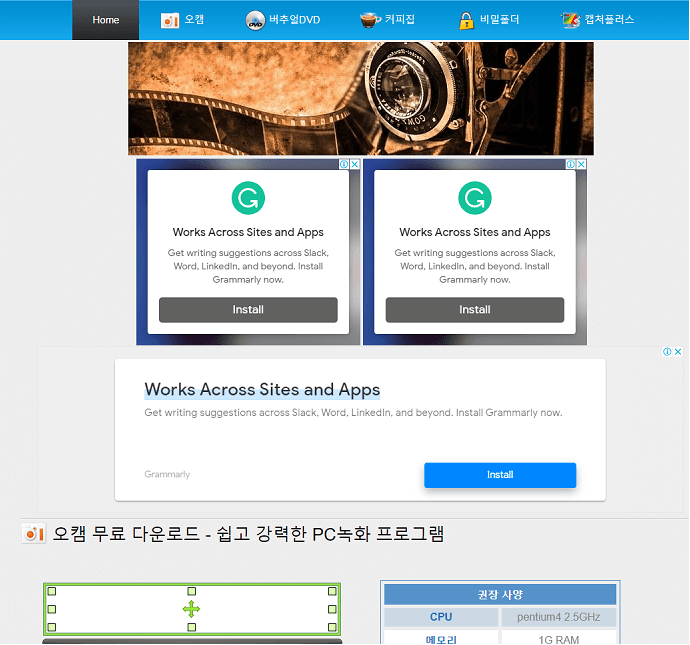Click the 1G RAM table cell

coord(558,638)
